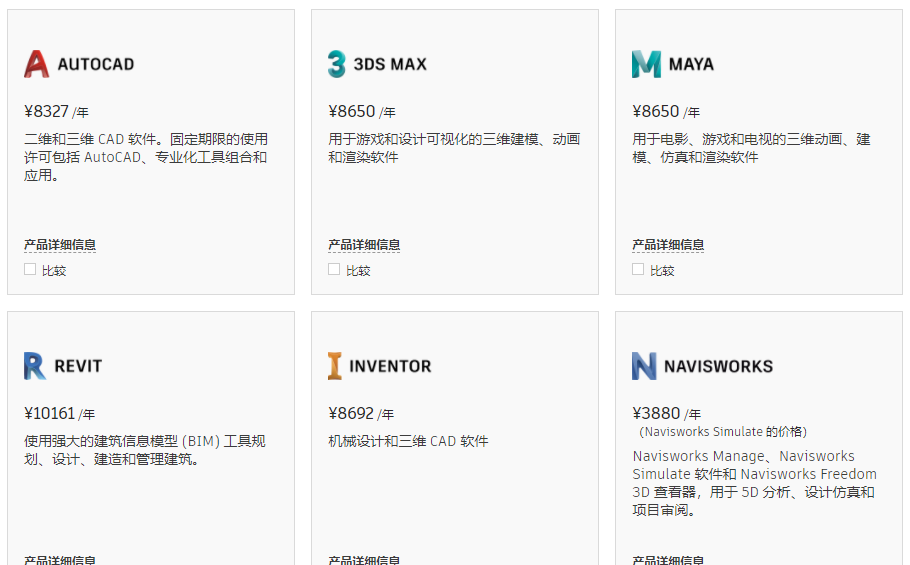The width and height of the screenshot is (910, 565).
Task: Click the Revit description about 建筑信息模型 (BIM)
Action: point(145,450)
